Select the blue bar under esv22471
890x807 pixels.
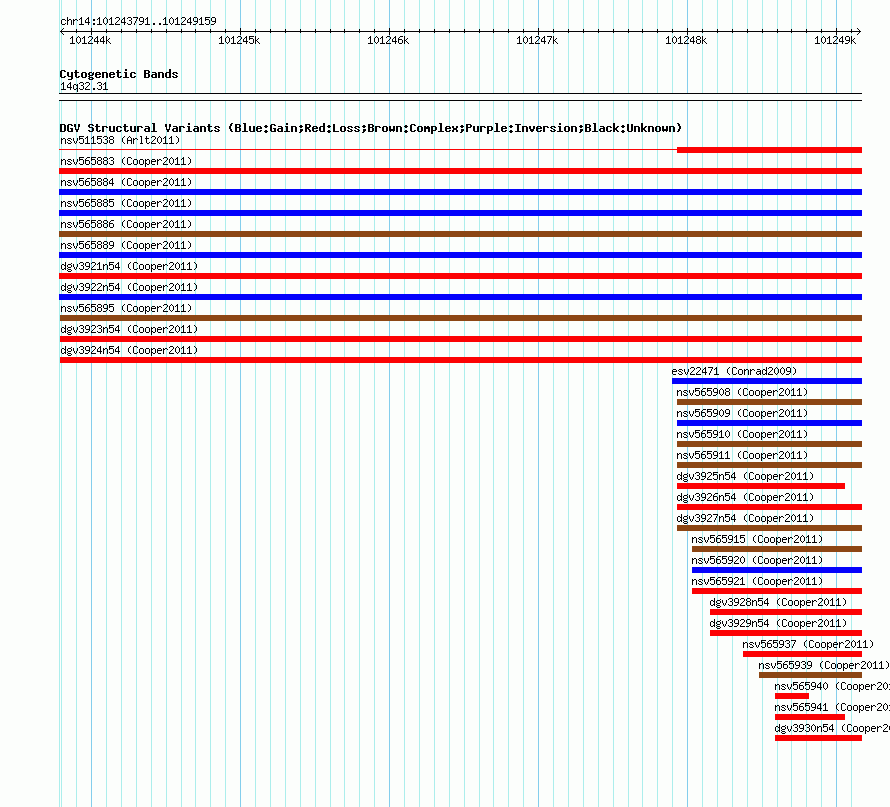(767, 381)
